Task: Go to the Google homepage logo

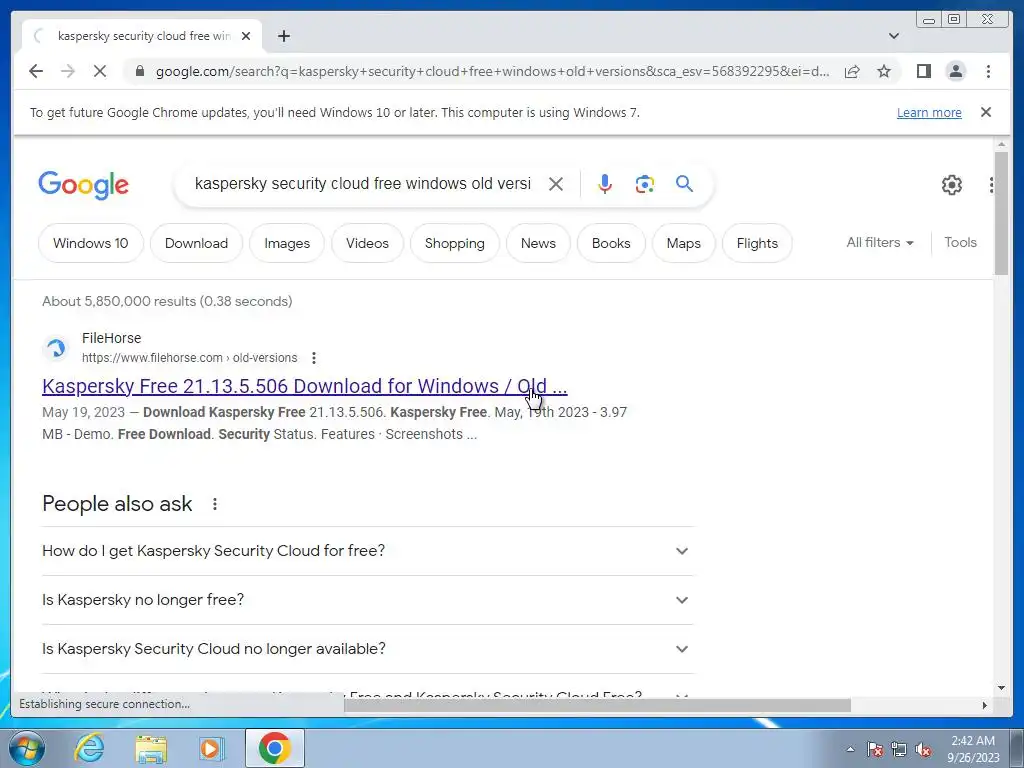Action: tap(84, 185)
